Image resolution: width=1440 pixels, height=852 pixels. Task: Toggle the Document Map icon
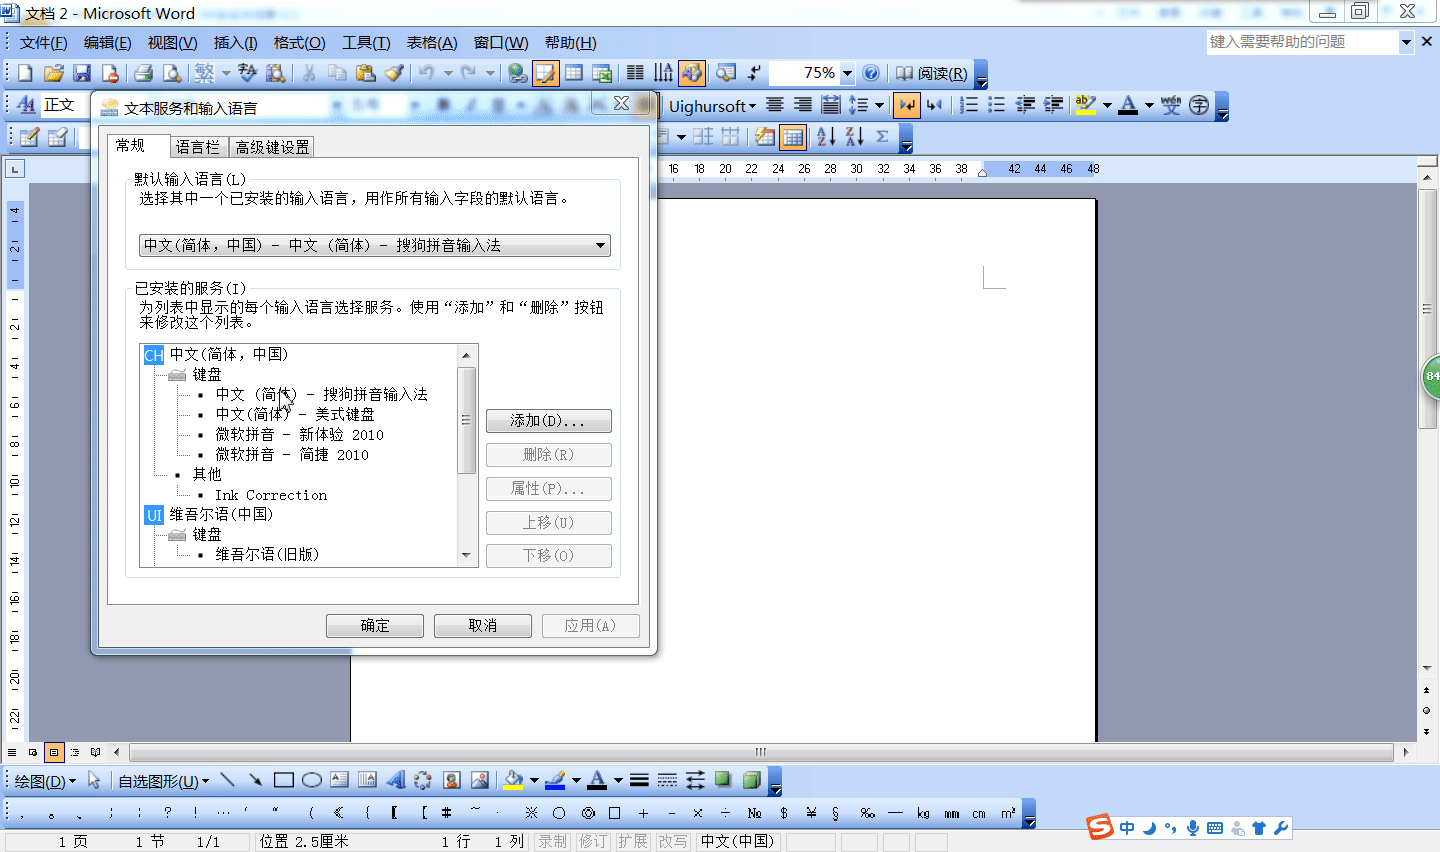click(x=726, y=73)
